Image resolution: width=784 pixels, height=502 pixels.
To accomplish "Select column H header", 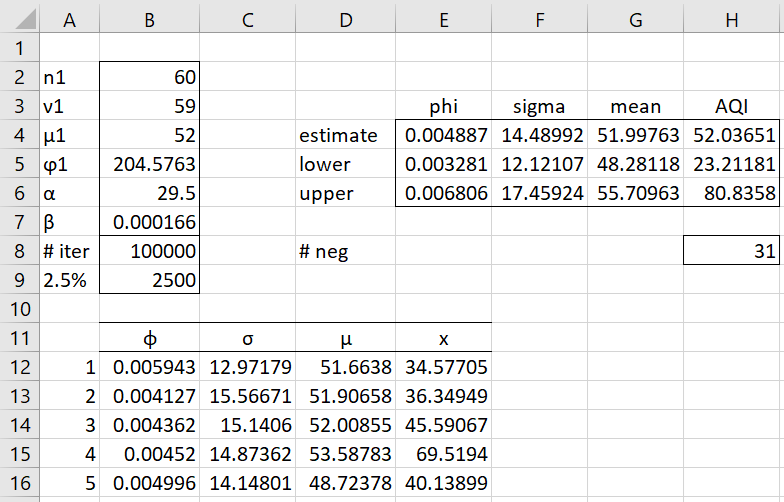I will [x=732, y=18].
